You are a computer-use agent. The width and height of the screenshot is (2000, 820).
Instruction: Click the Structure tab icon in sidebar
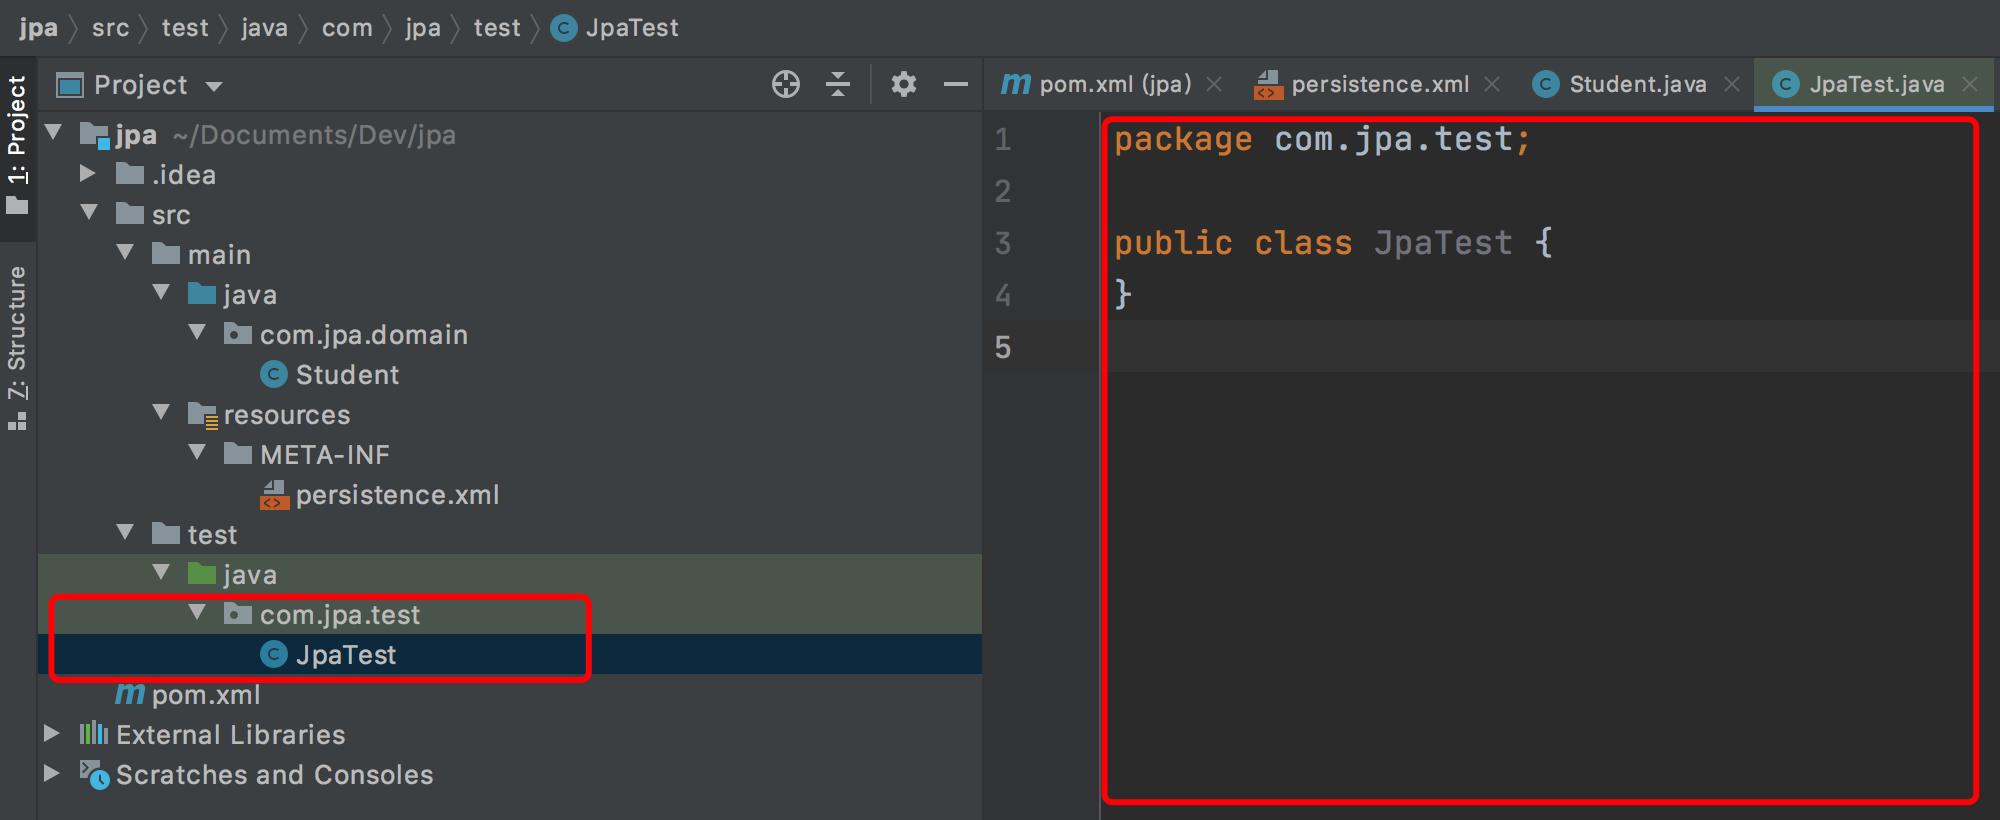(17, 422)
